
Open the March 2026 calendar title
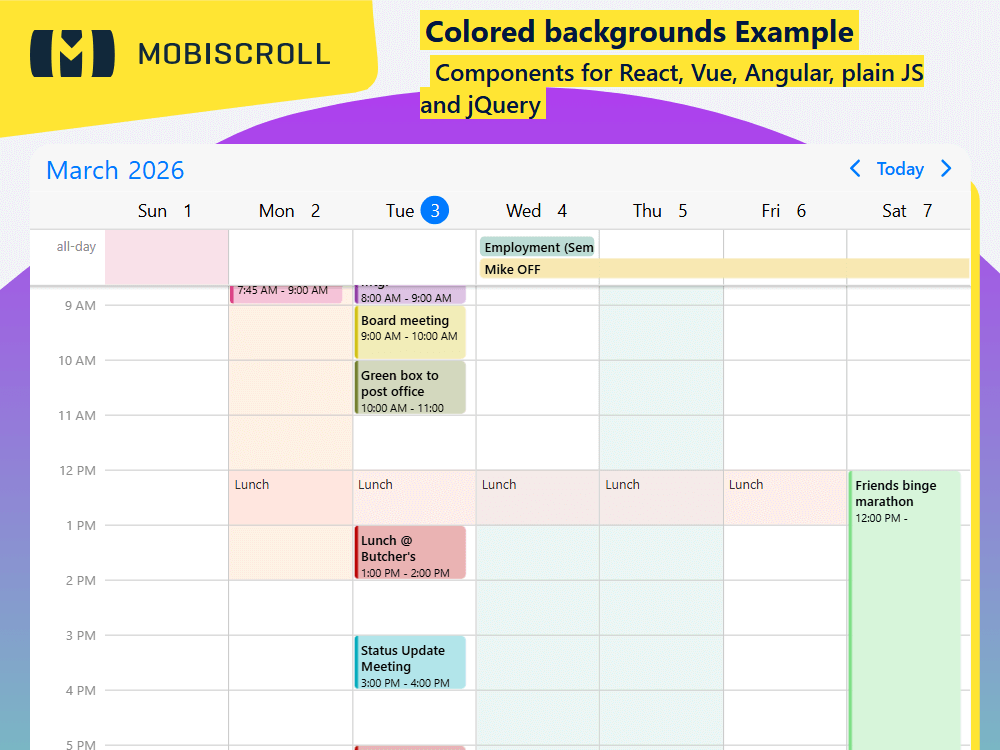pos(114,170)
